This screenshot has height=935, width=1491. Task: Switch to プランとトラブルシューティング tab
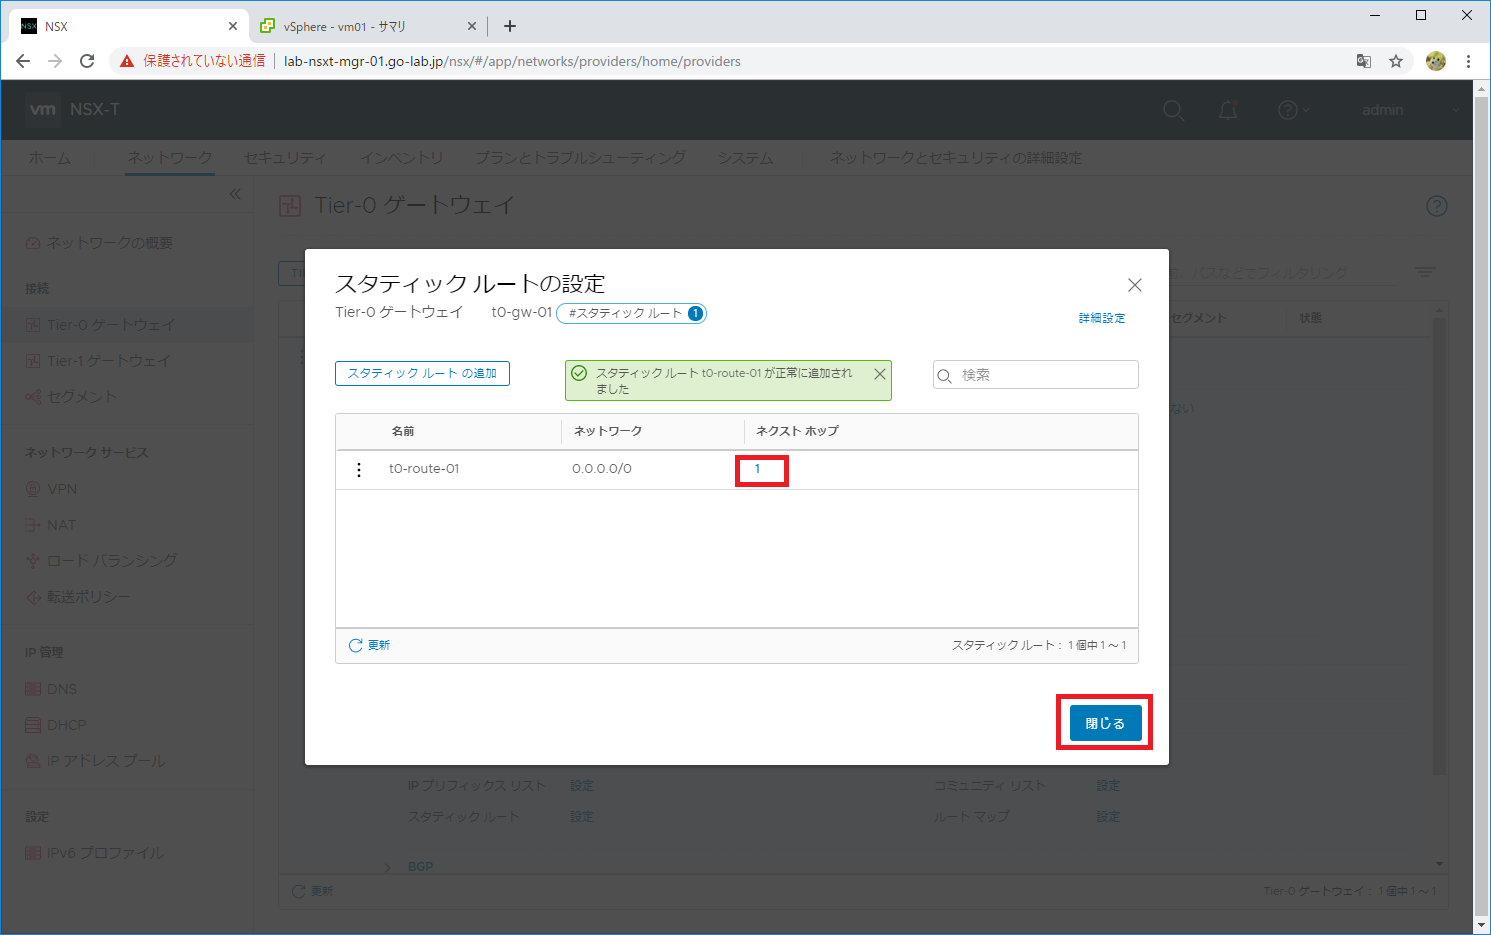[580, 158]
